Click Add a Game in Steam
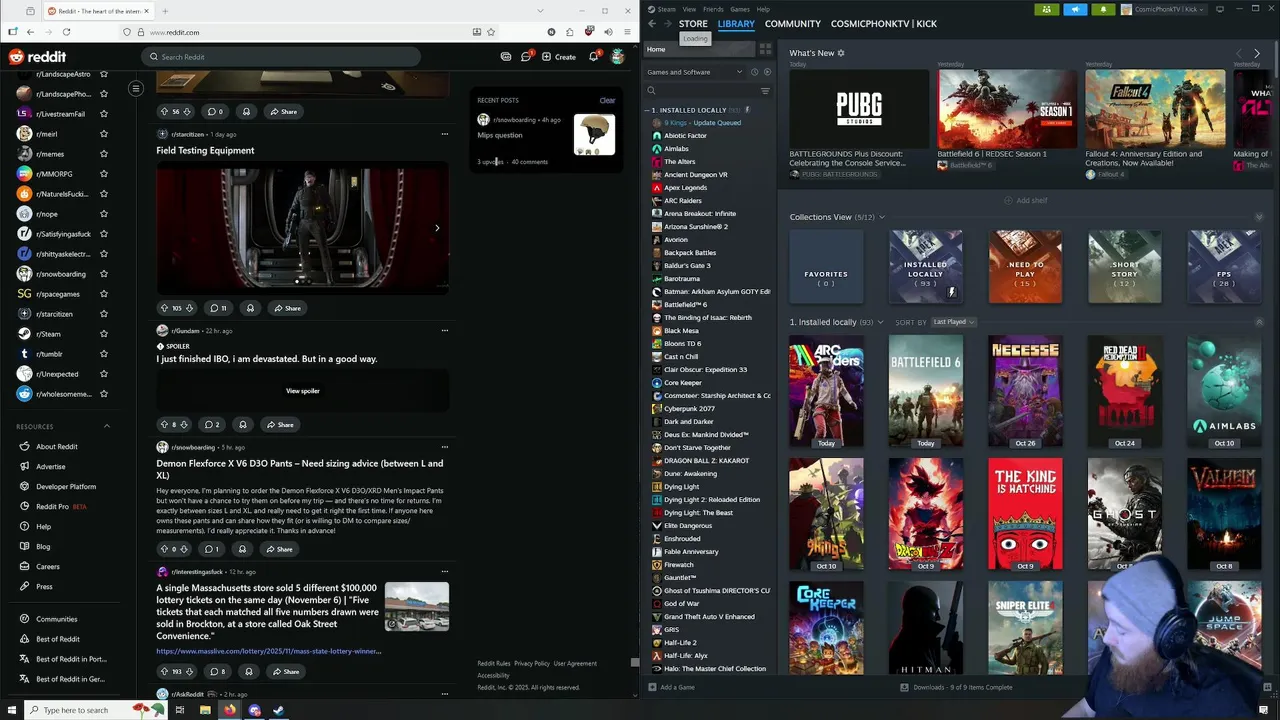Screen dimensions: 1280x720 click(x=671, y=687)
